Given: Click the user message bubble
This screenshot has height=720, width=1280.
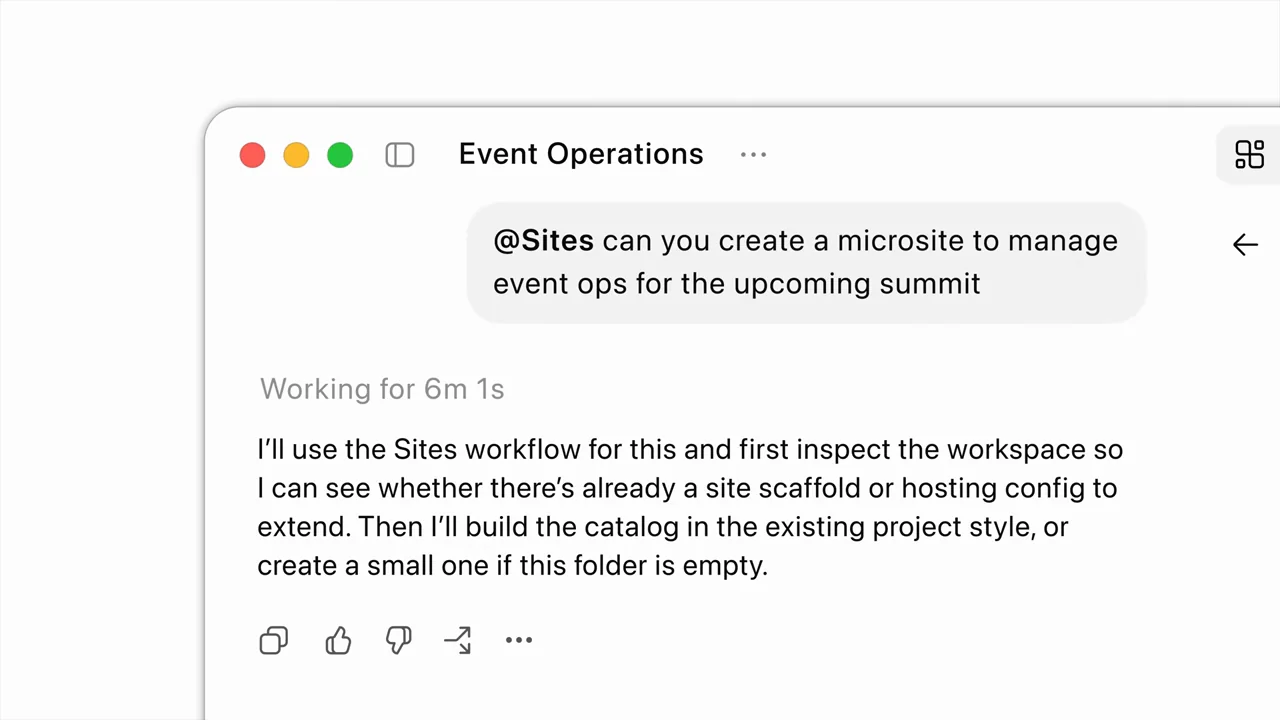Looking at the screenshot, I should [x=806, y=263].
